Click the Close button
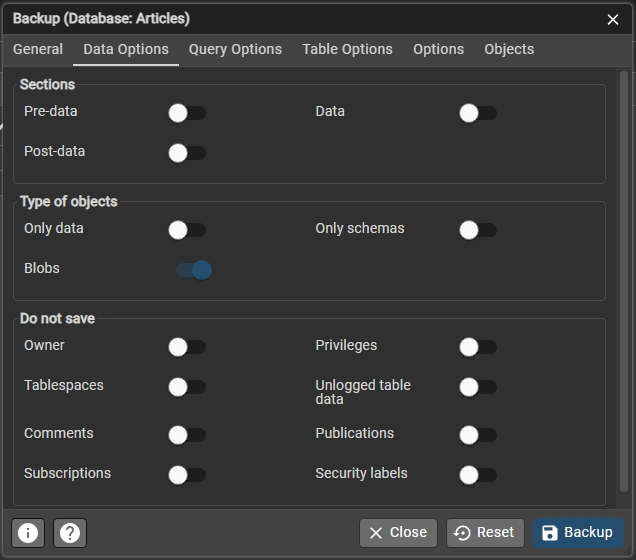The width and height of the screenshot is (636, 560). [x=398, y=533]
